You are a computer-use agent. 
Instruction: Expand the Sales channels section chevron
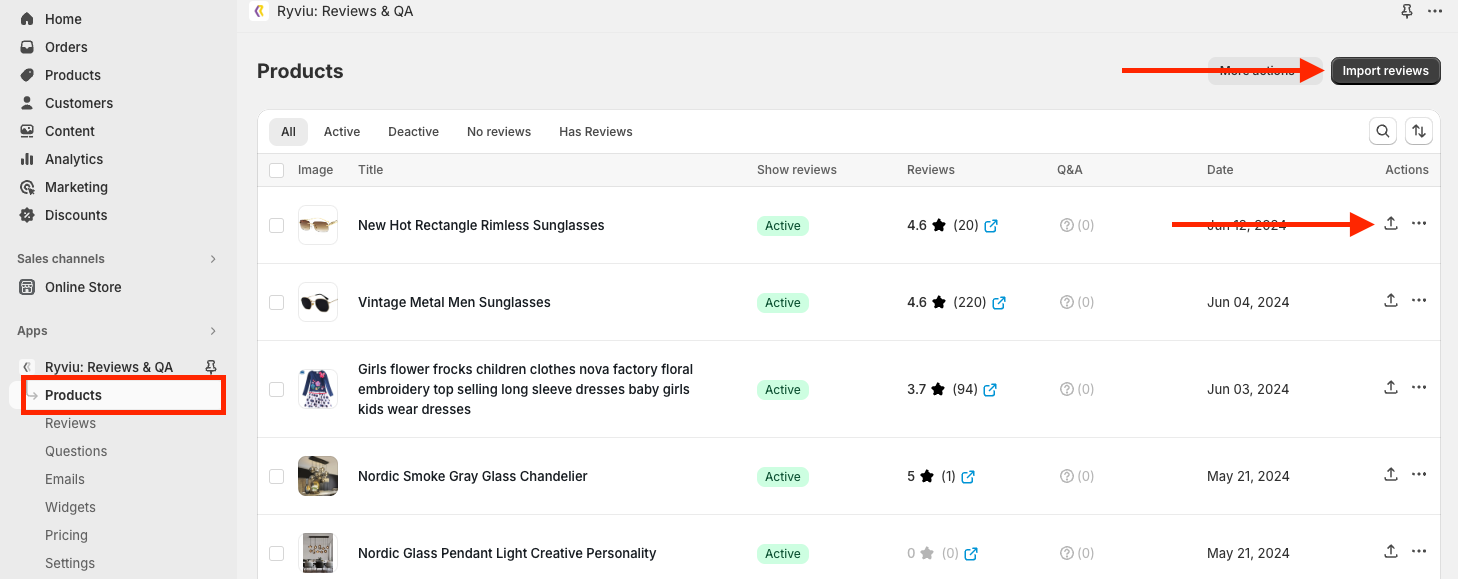pyautogui.click(x=212, y=259)
